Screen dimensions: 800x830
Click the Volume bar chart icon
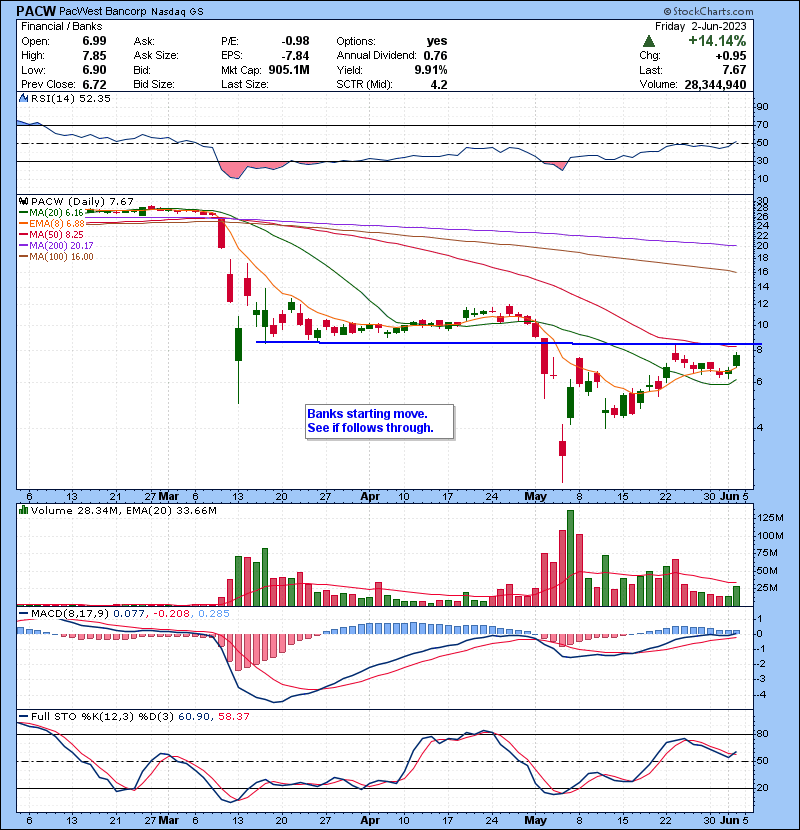click(x=23, y=510)
